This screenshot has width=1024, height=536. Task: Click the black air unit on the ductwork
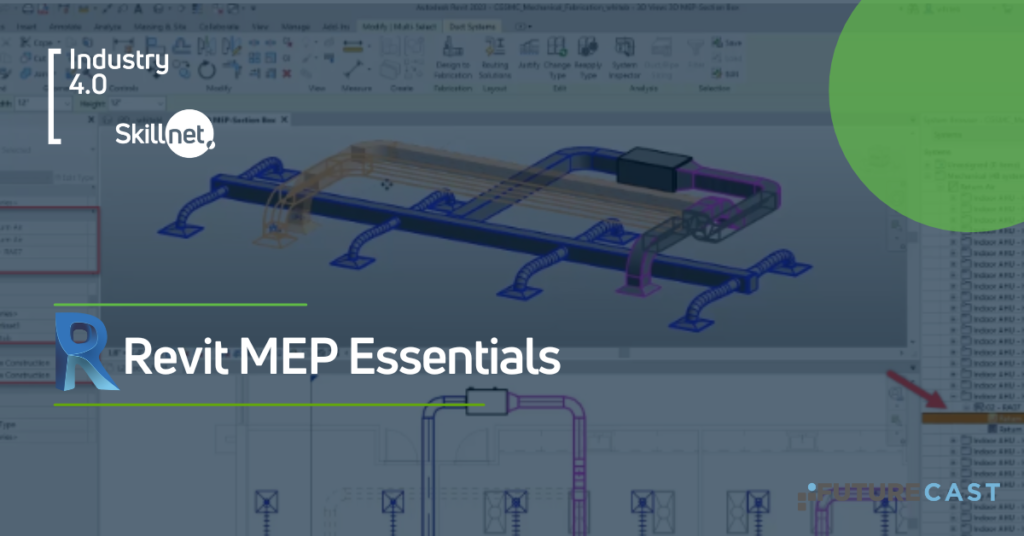(650, 169)
